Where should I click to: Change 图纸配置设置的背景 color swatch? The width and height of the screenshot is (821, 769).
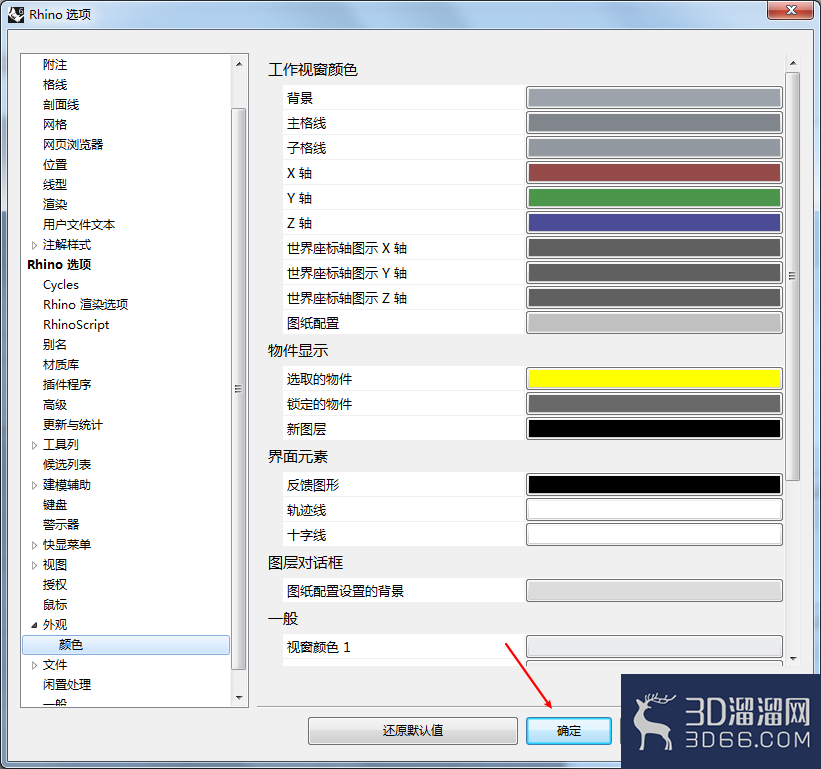(654, 591)
